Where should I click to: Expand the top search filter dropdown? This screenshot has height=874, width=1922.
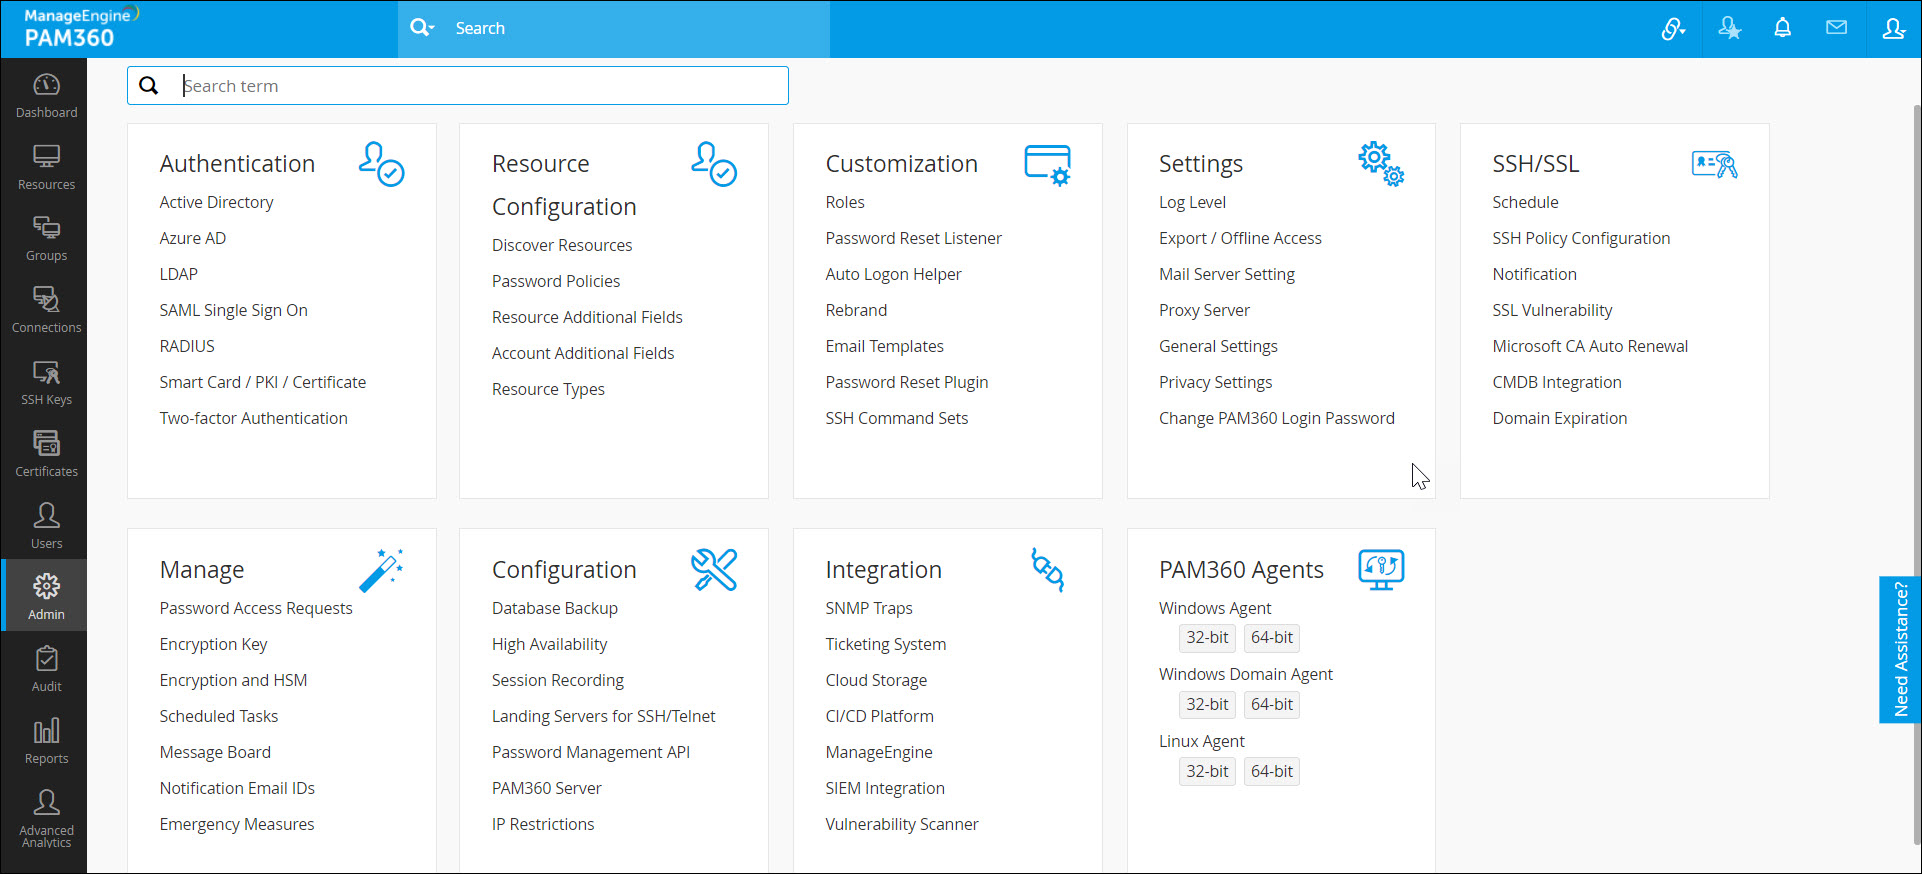pos(423,28)
